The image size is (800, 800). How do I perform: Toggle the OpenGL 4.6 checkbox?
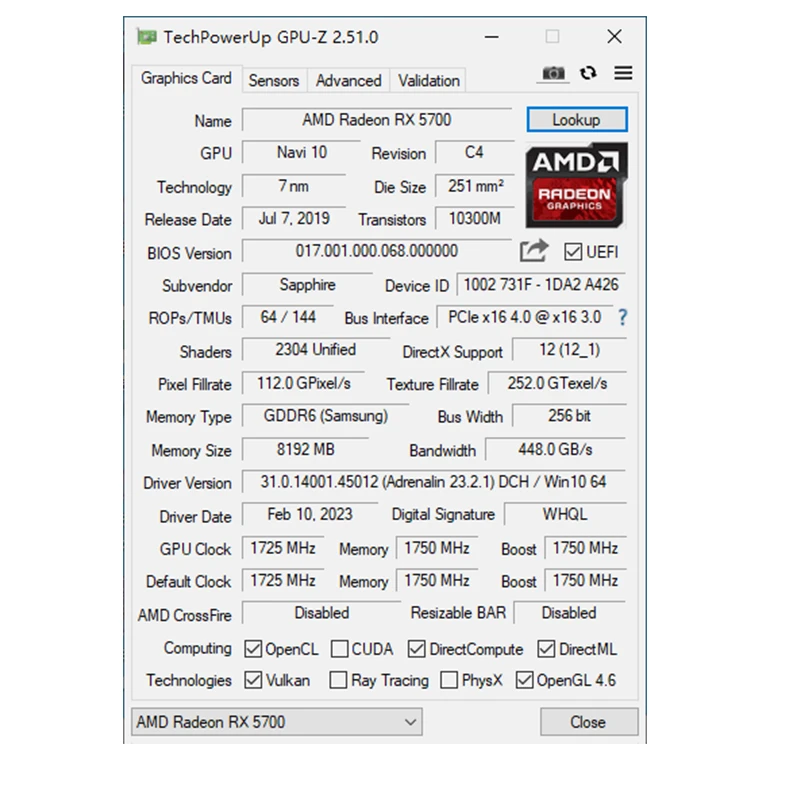(x=524, y=680)
